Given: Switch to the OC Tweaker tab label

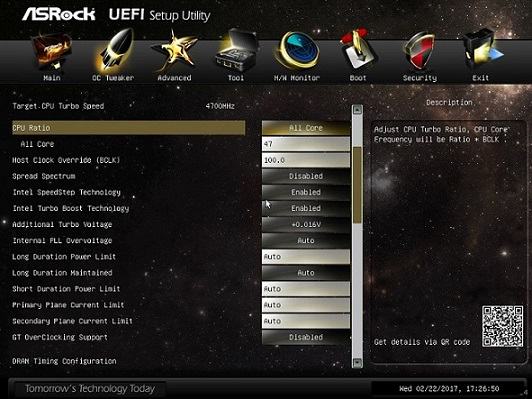Looking at the screenshot, I should tap(113, 78).
